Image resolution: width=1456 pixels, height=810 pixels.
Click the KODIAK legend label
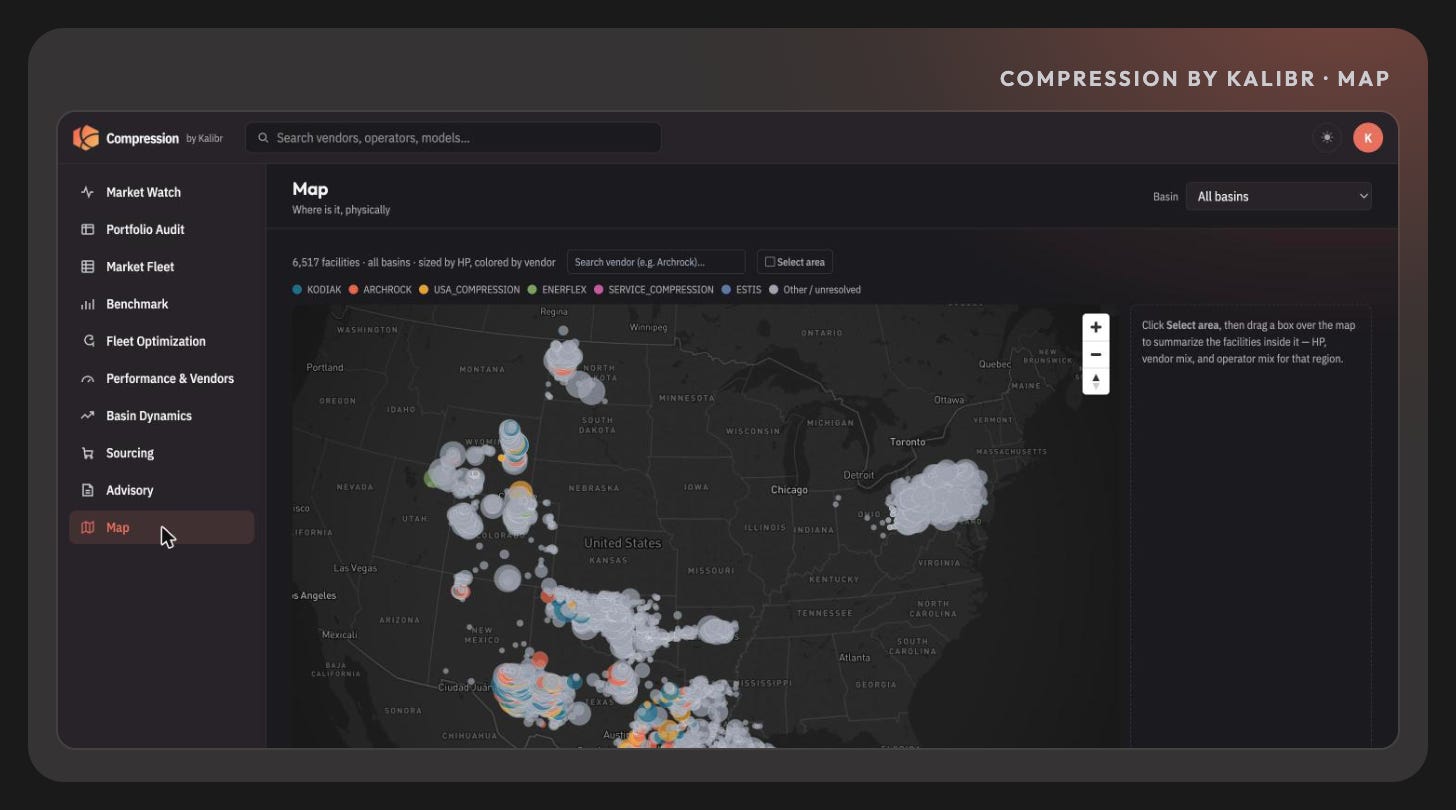(x=324, y=290)
